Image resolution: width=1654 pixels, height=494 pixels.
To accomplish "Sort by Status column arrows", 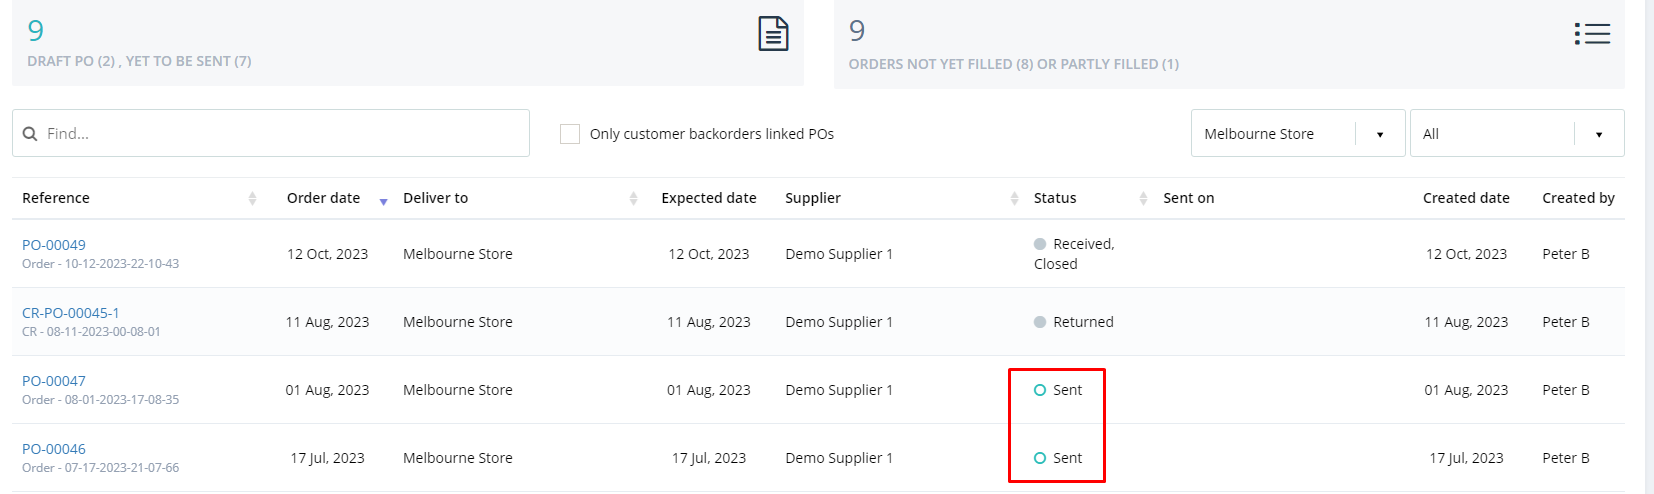I will (1143, 199).
